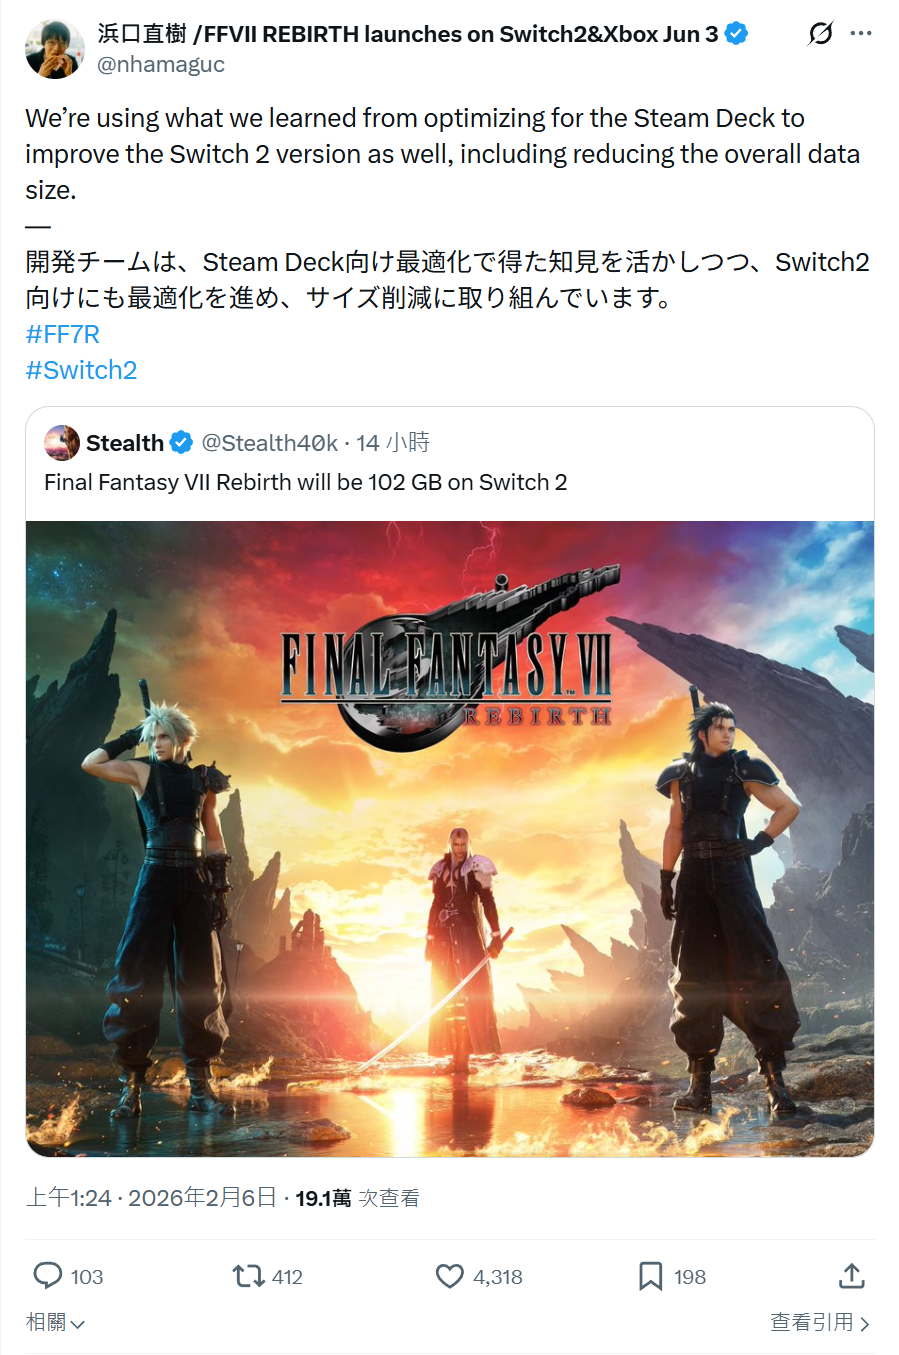Screen dimensions: 899x1355
Task: Open the author's profile avatar photo
Action: click(x=54, y=49)
